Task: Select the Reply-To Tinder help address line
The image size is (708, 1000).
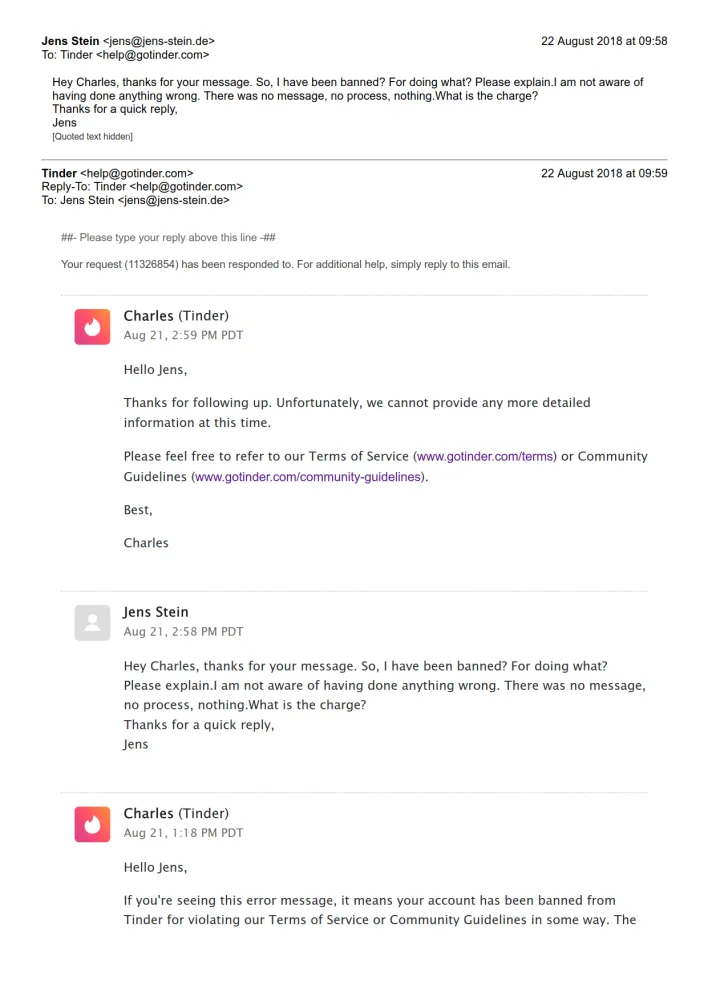Action: (142, 187)
